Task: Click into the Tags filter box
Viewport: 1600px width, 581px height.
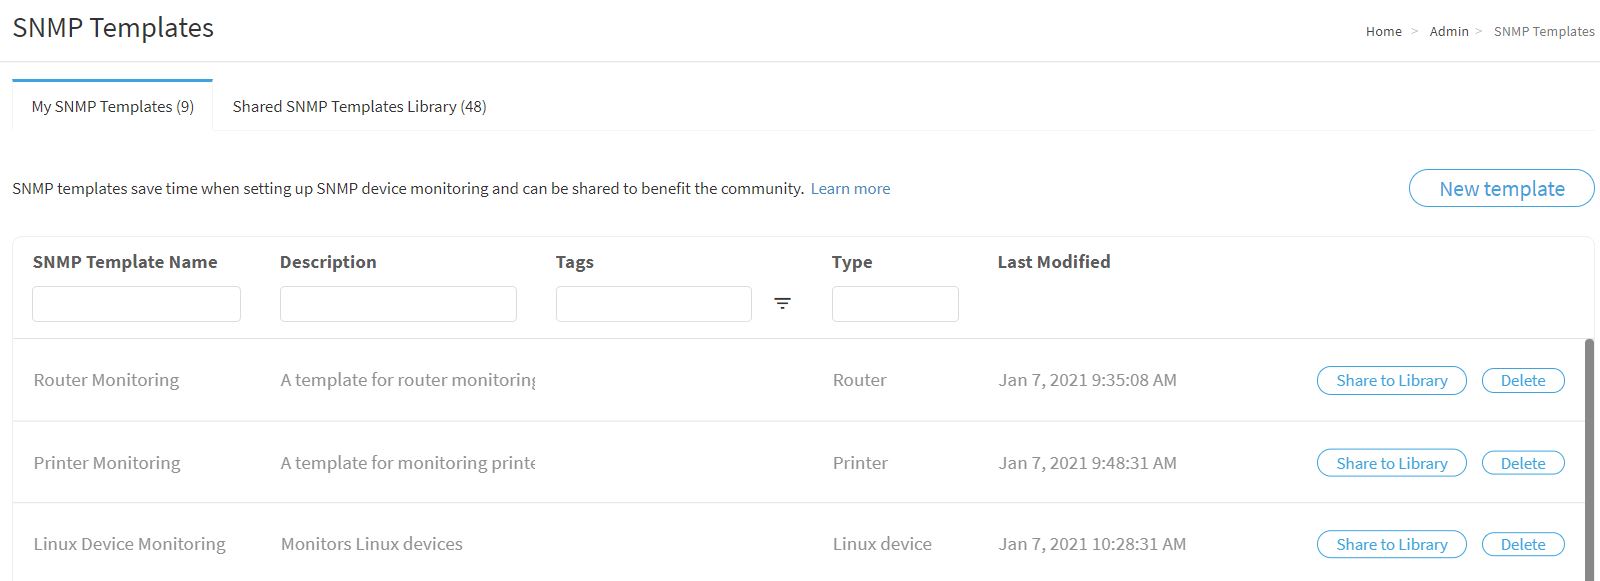Action: pos(653,304)
